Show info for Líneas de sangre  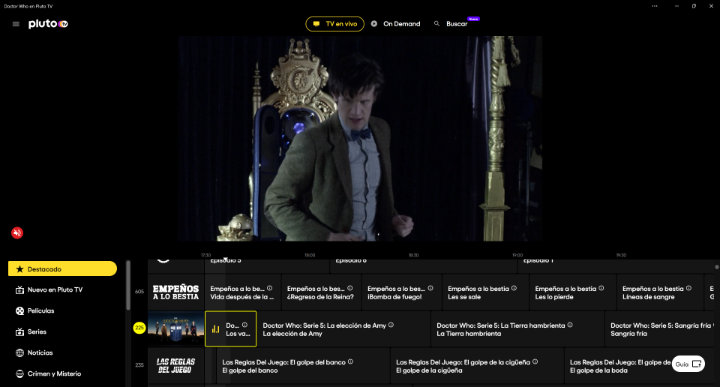pyautogui.click(x=689, y=288)
